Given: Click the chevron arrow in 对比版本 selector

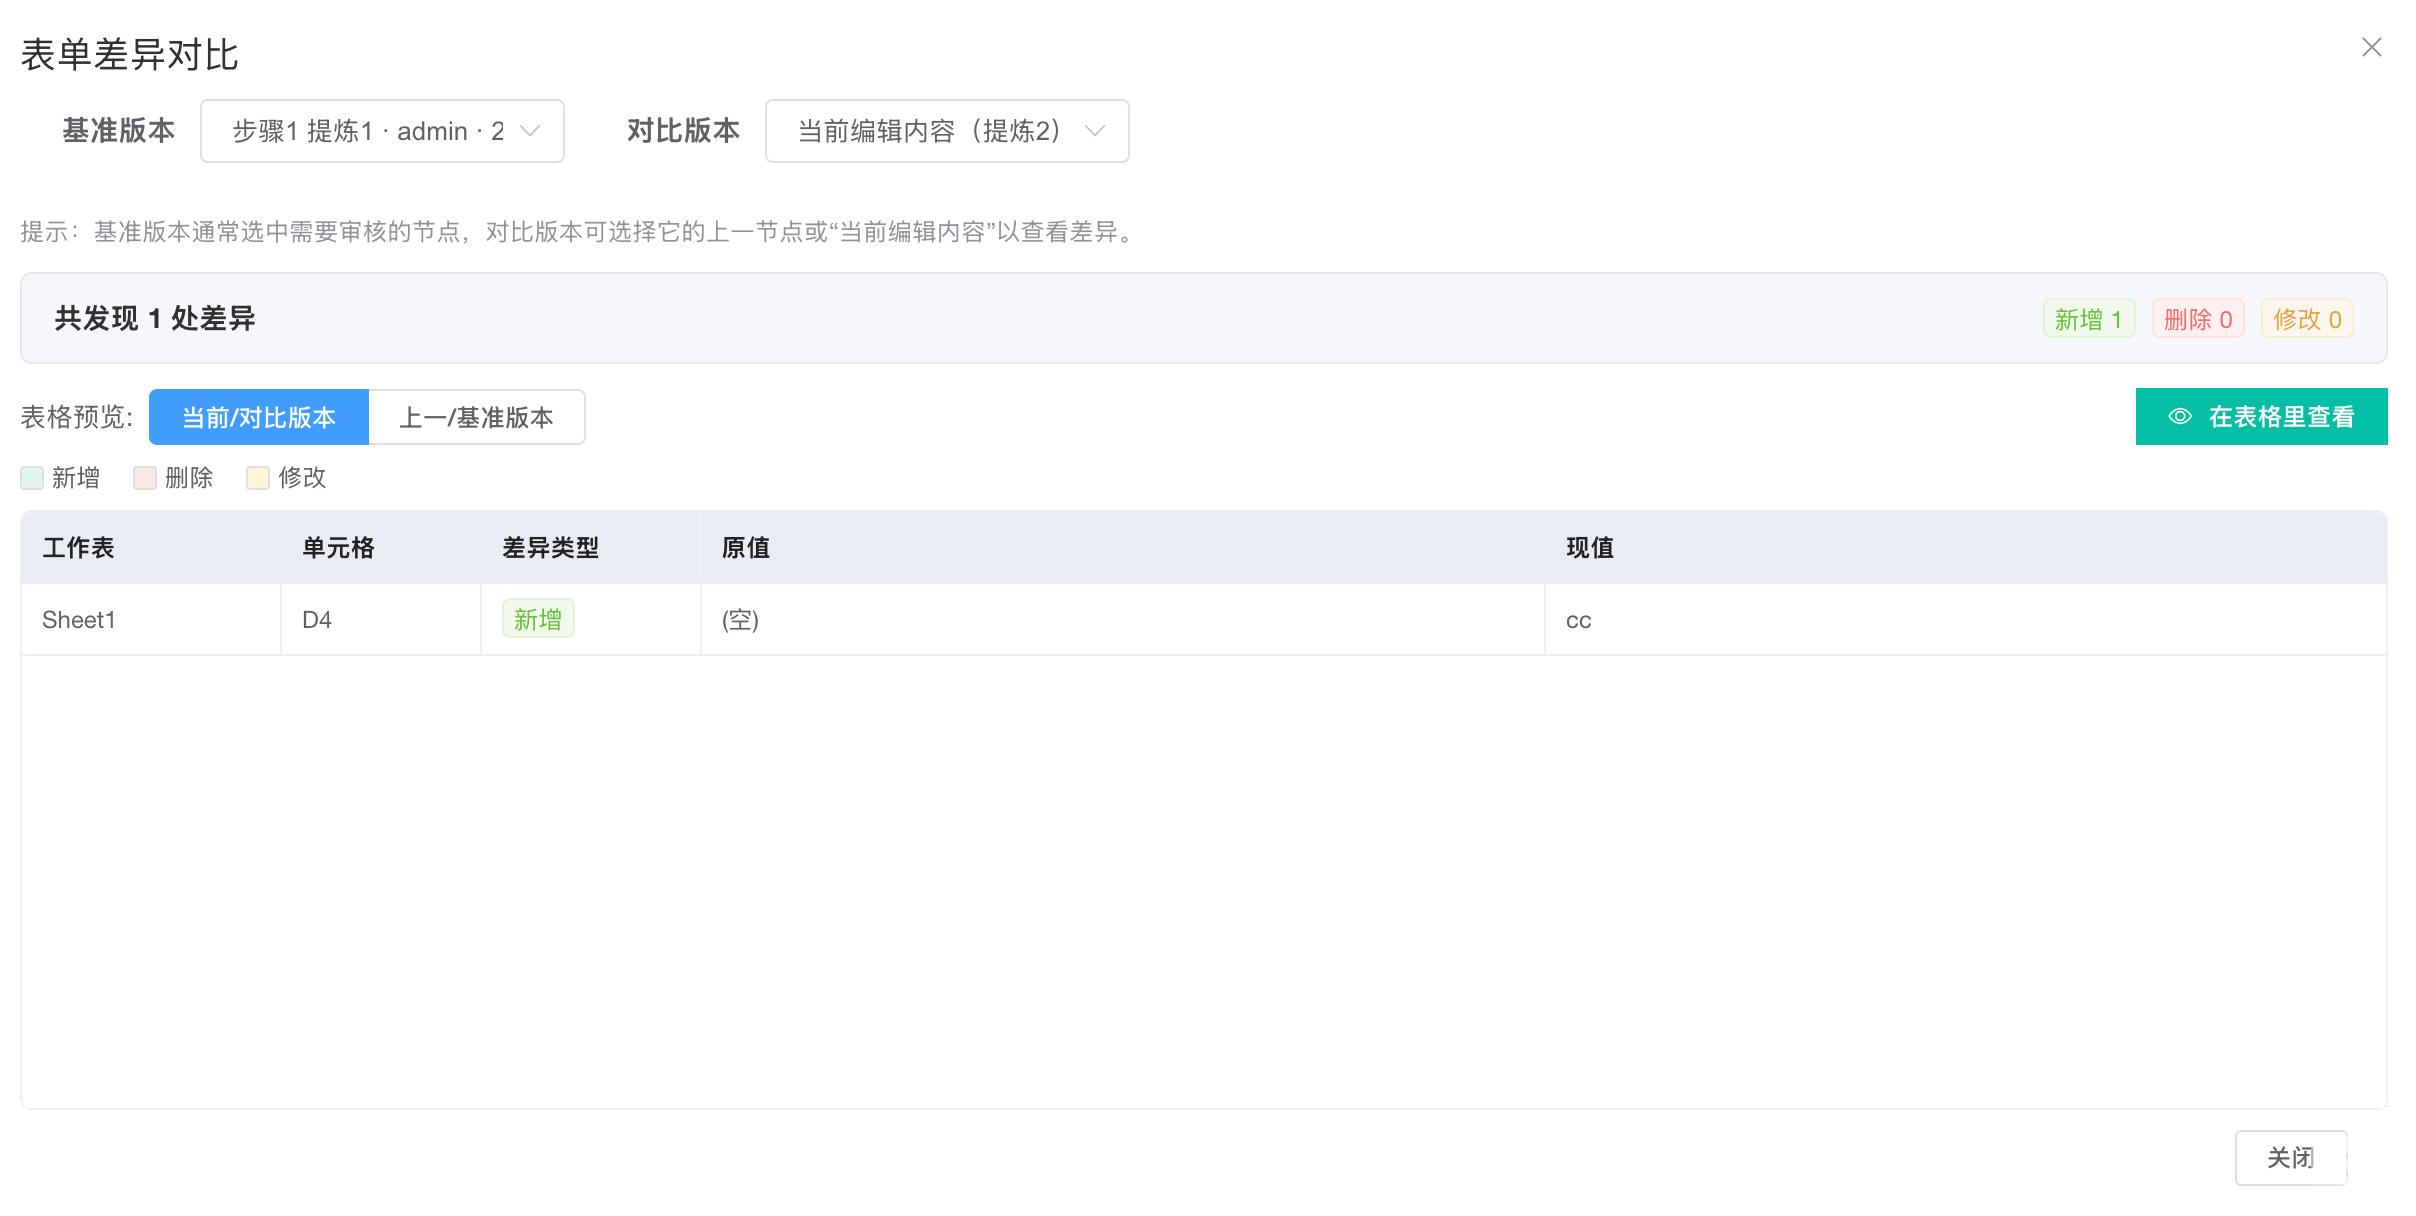Looking at the screenshot, I should coord(1095,131).
